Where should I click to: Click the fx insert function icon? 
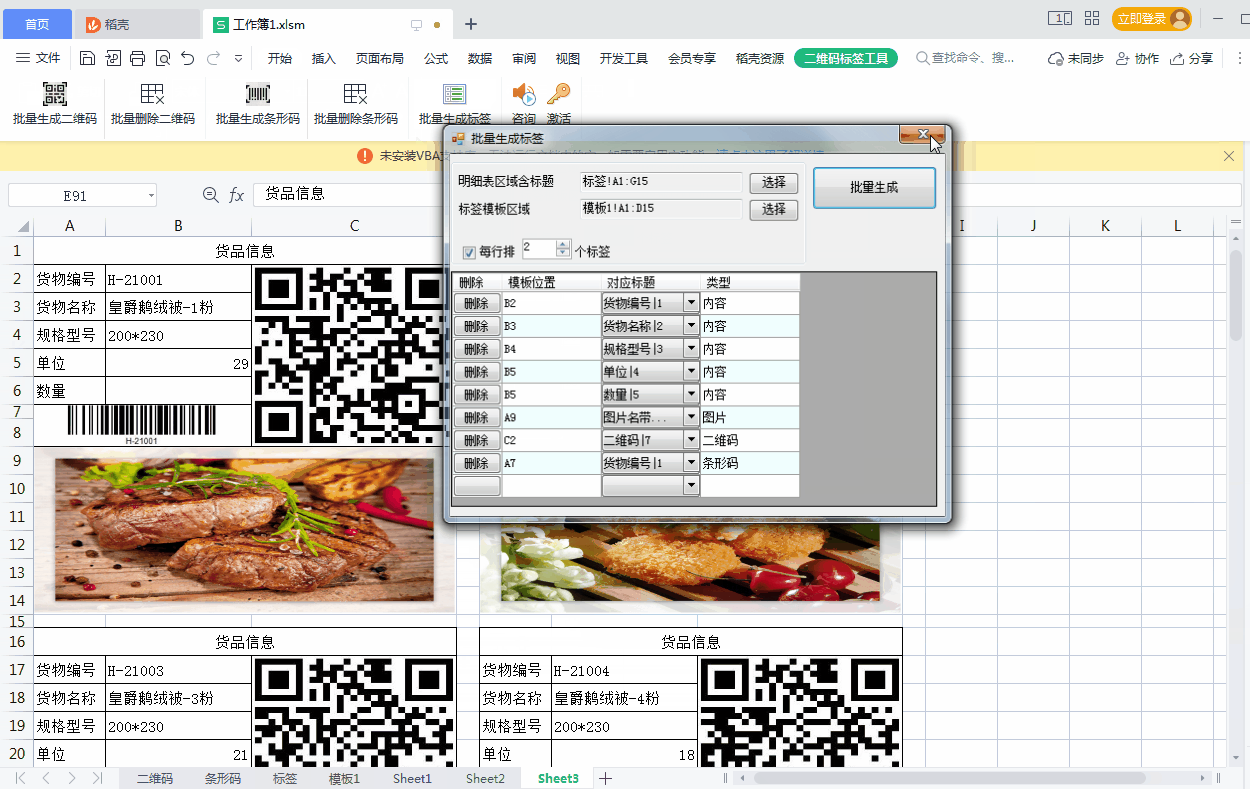click(x=236, y=195)
